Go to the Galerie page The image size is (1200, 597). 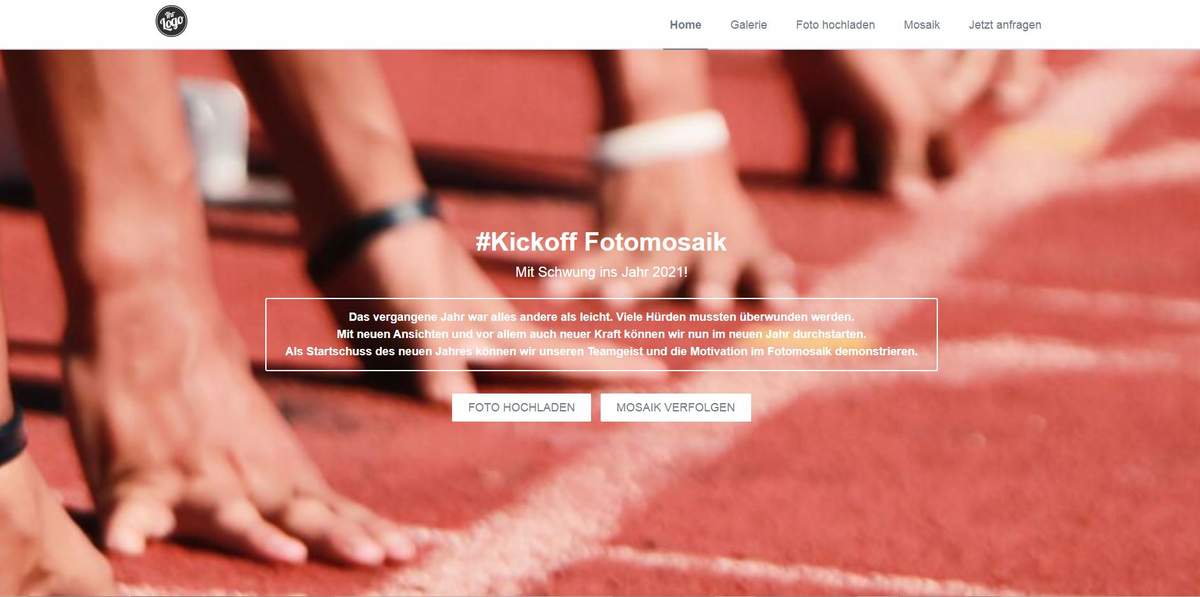tap(749, 25)
